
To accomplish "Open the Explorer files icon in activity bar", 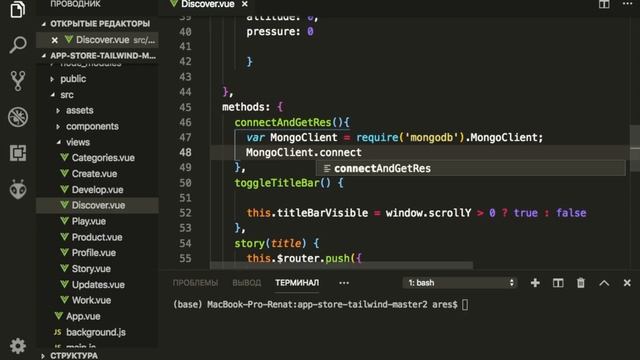I will tap(18, 9).
